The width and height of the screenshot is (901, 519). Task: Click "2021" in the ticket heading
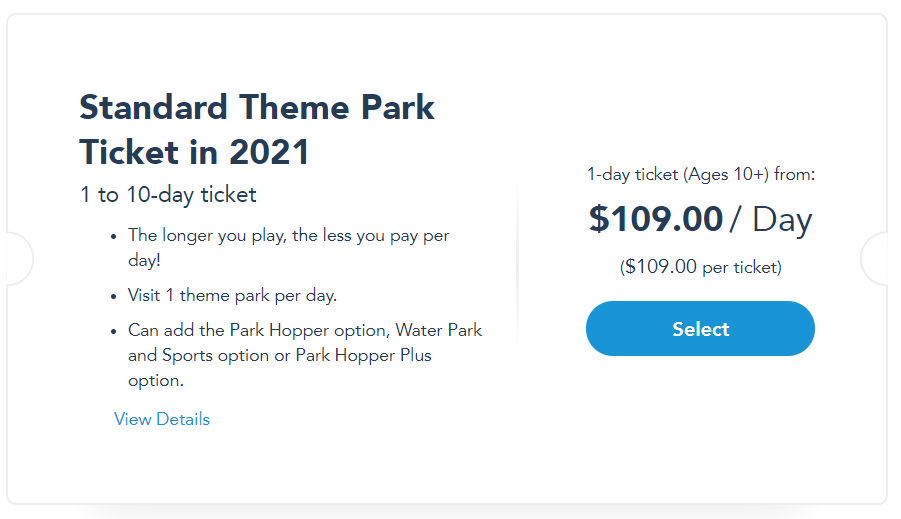point(270,152)
